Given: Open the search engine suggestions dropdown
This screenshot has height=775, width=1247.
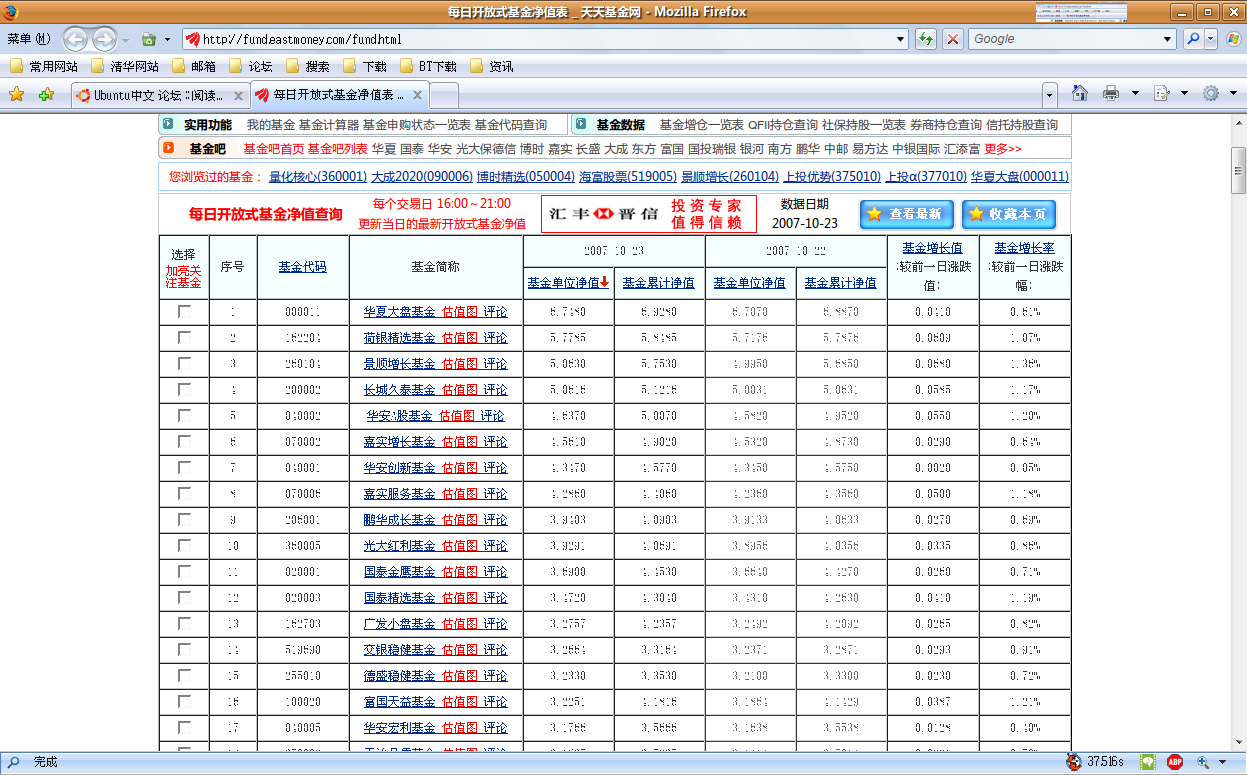Looking at the screenshot, I should (1169, 39).
